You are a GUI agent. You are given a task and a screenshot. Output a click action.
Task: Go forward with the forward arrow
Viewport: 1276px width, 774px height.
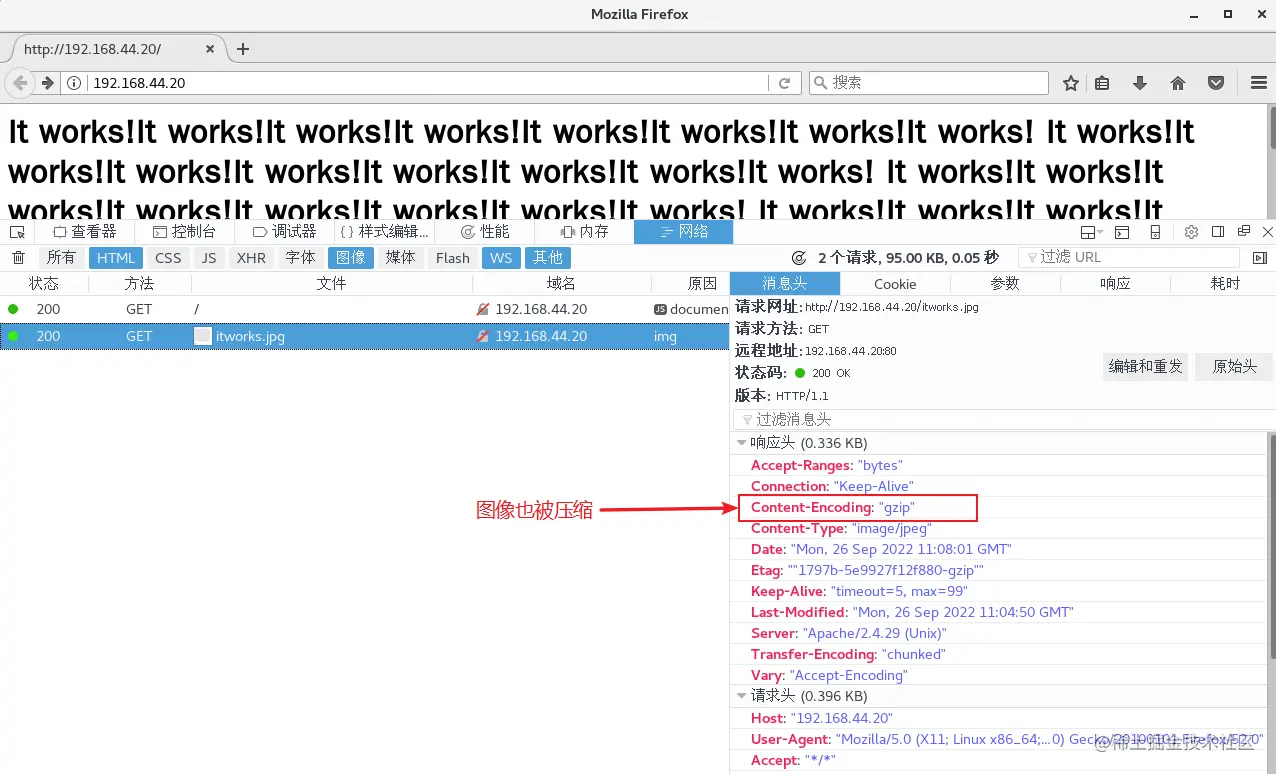click(47, 83)
